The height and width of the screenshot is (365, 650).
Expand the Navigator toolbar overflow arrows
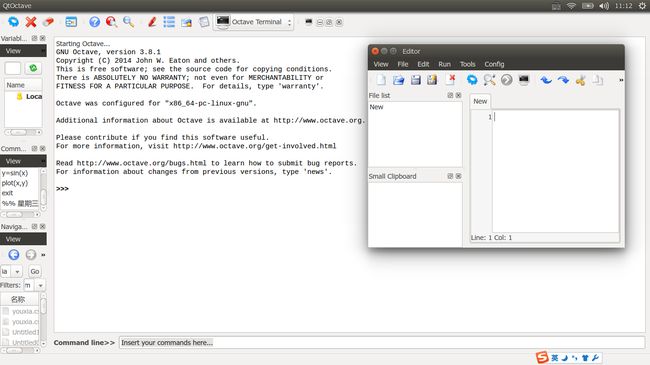pyautogui.click(x=43, y=255)
